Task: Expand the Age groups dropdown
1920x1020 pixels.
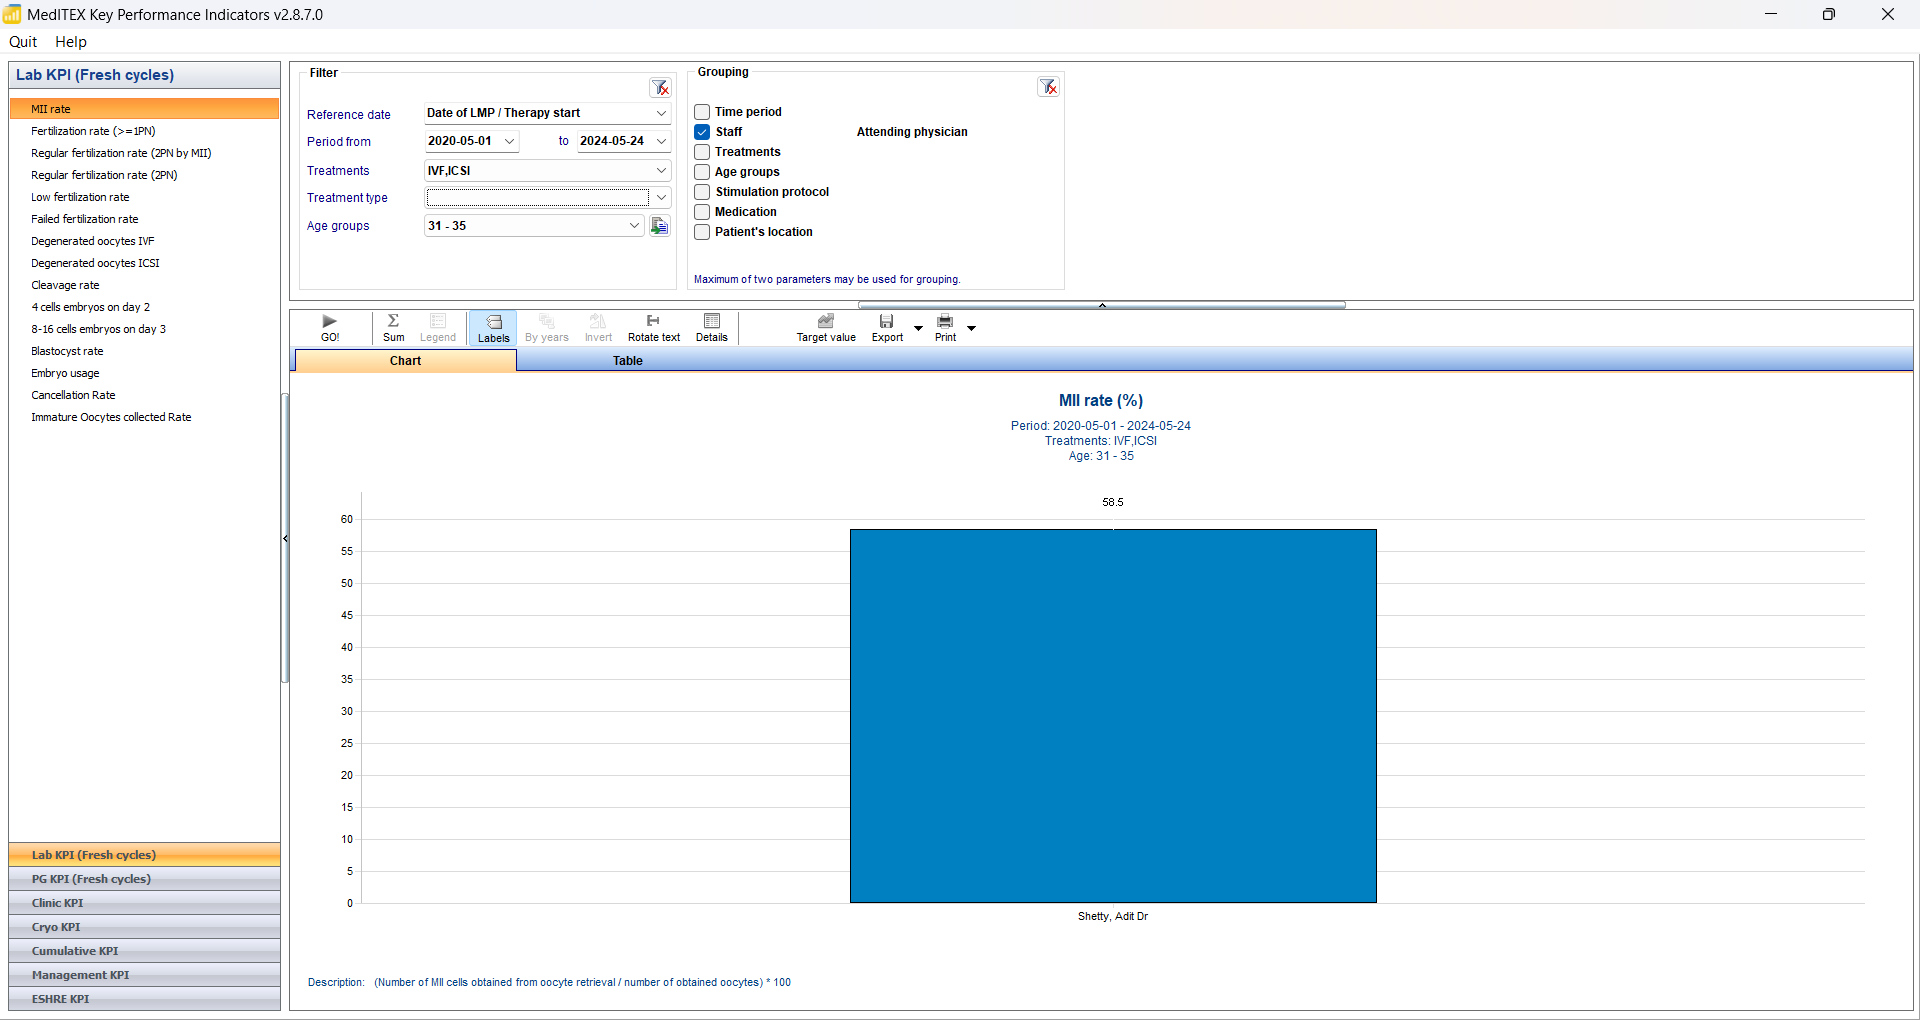Action: [x=634, y=226]
